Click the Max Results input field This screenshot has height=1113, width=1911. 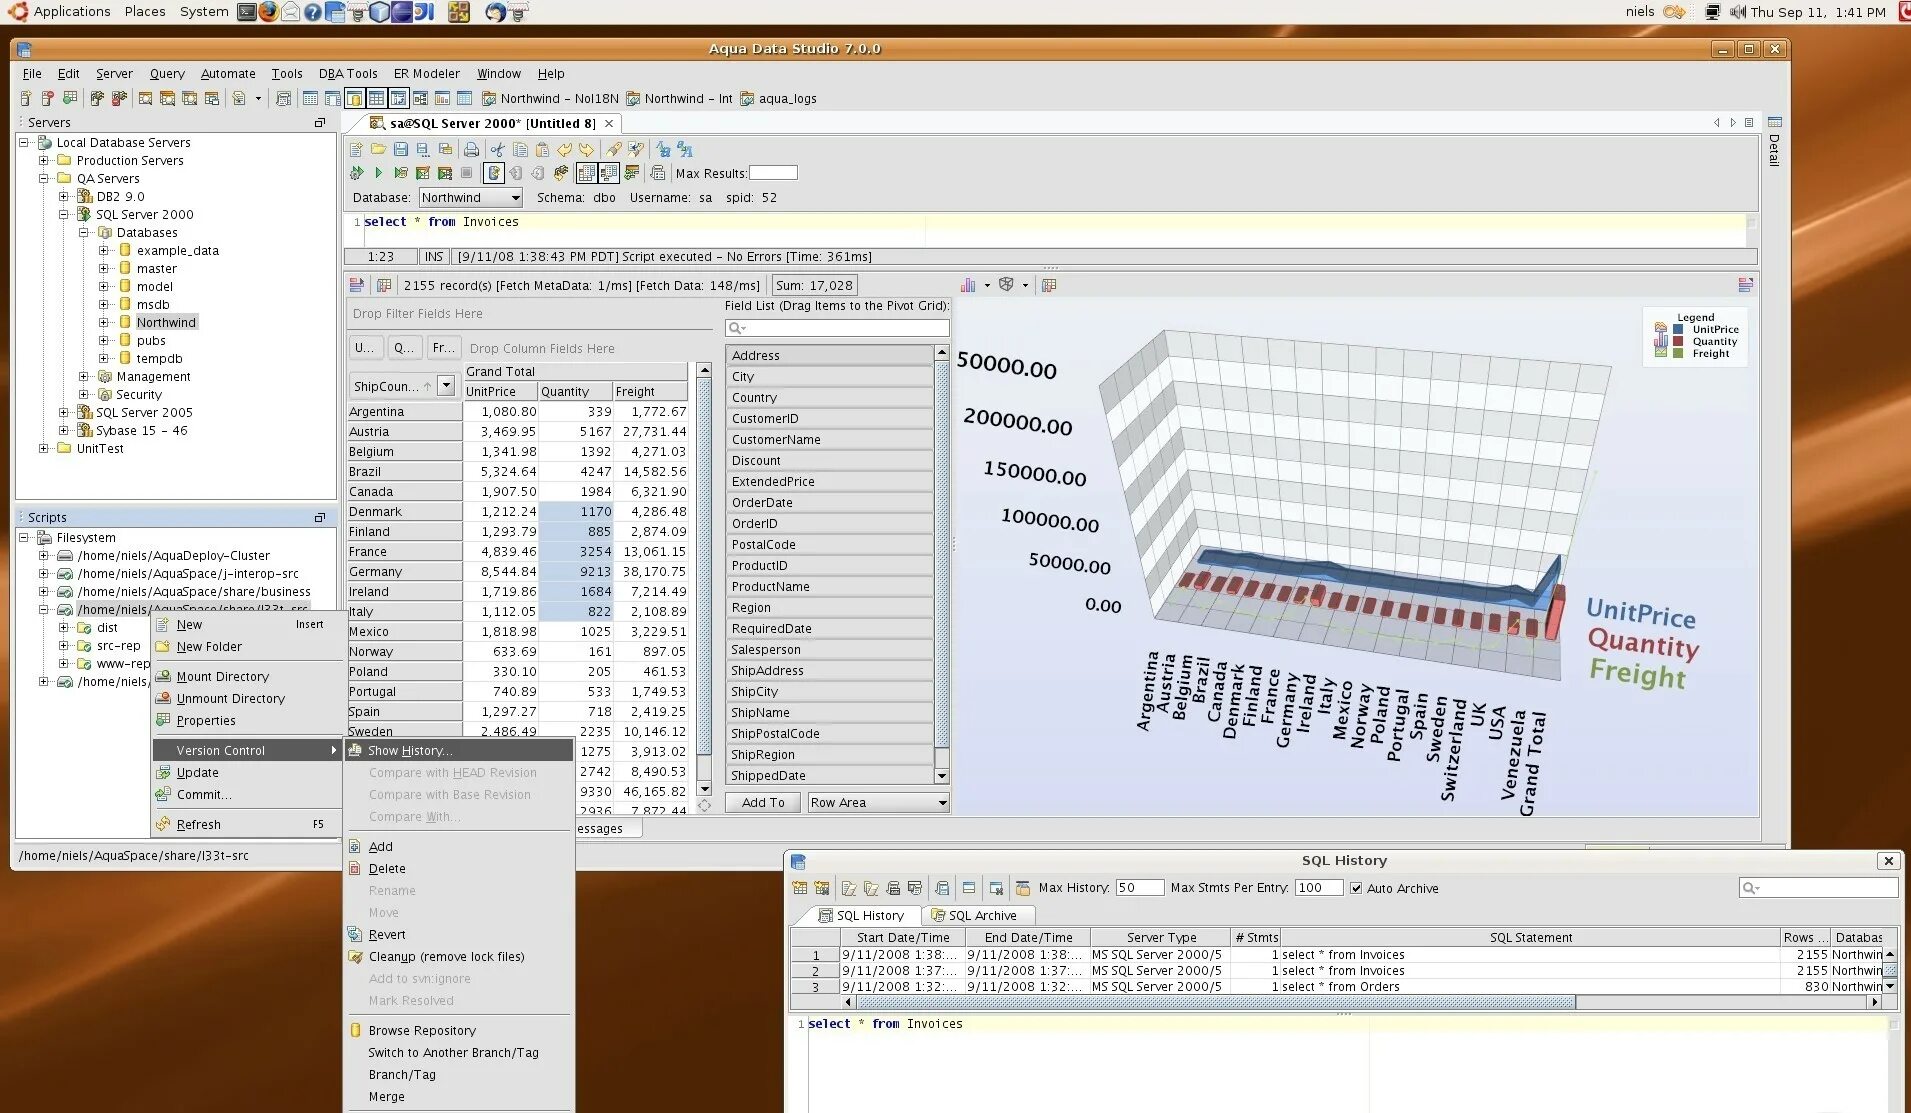pyautogui.click(x=773, y=173)
